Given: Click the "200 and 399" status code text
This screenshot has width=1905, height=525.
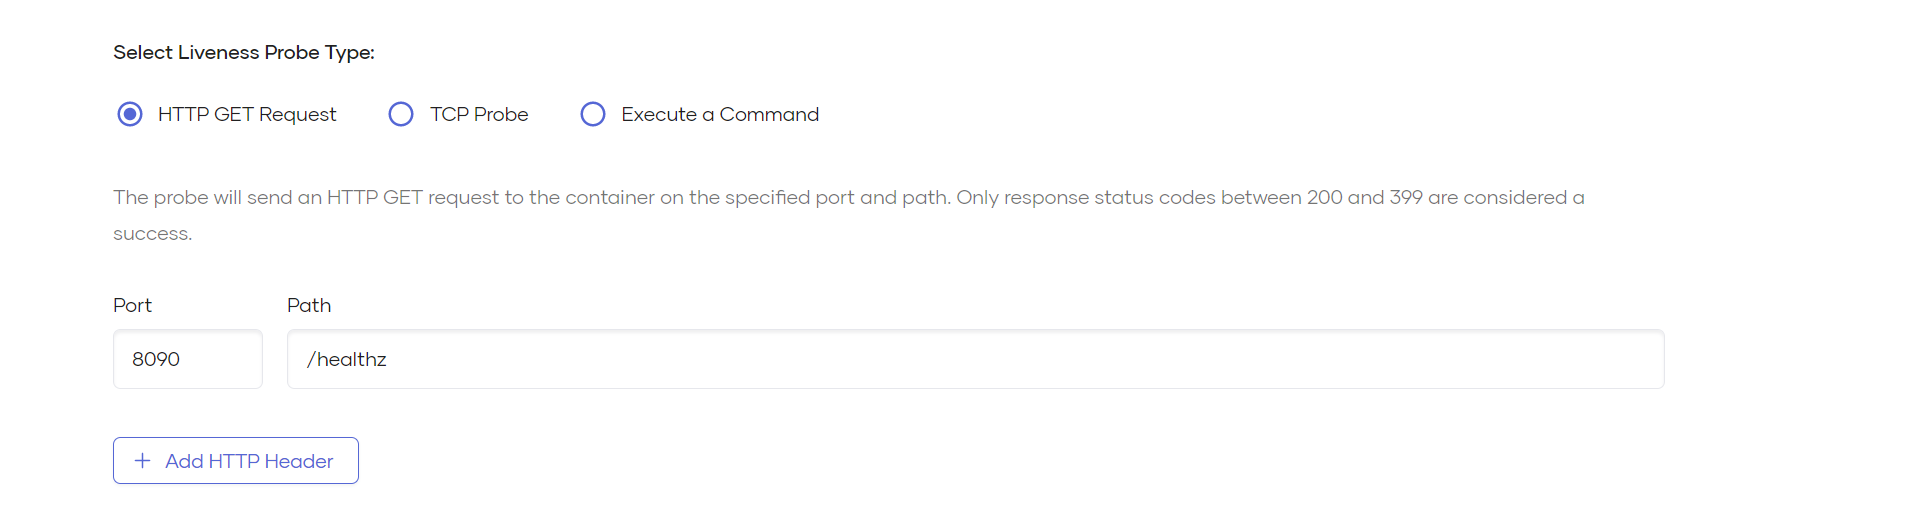Looking at the screenshot, I should point(1364,197).
